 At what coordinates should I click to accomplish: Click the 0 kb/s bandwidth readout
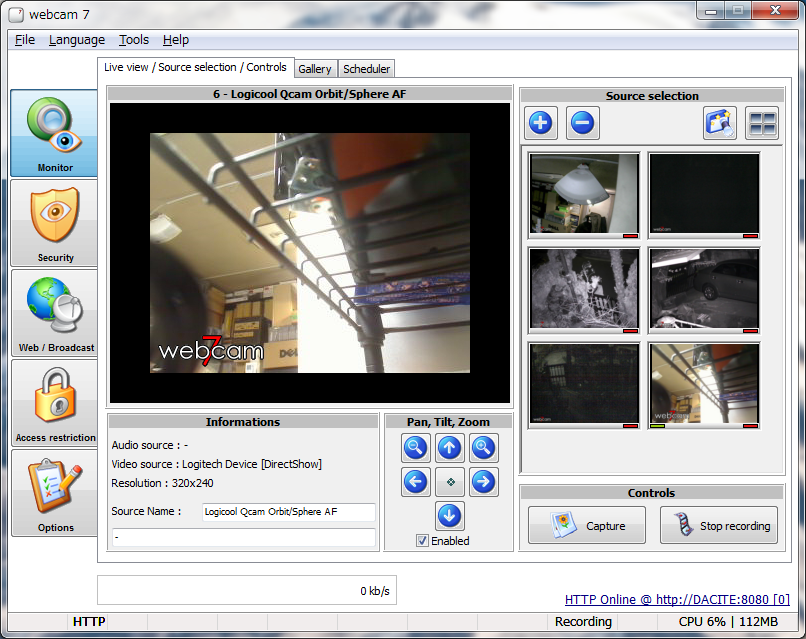coord(375,591)
